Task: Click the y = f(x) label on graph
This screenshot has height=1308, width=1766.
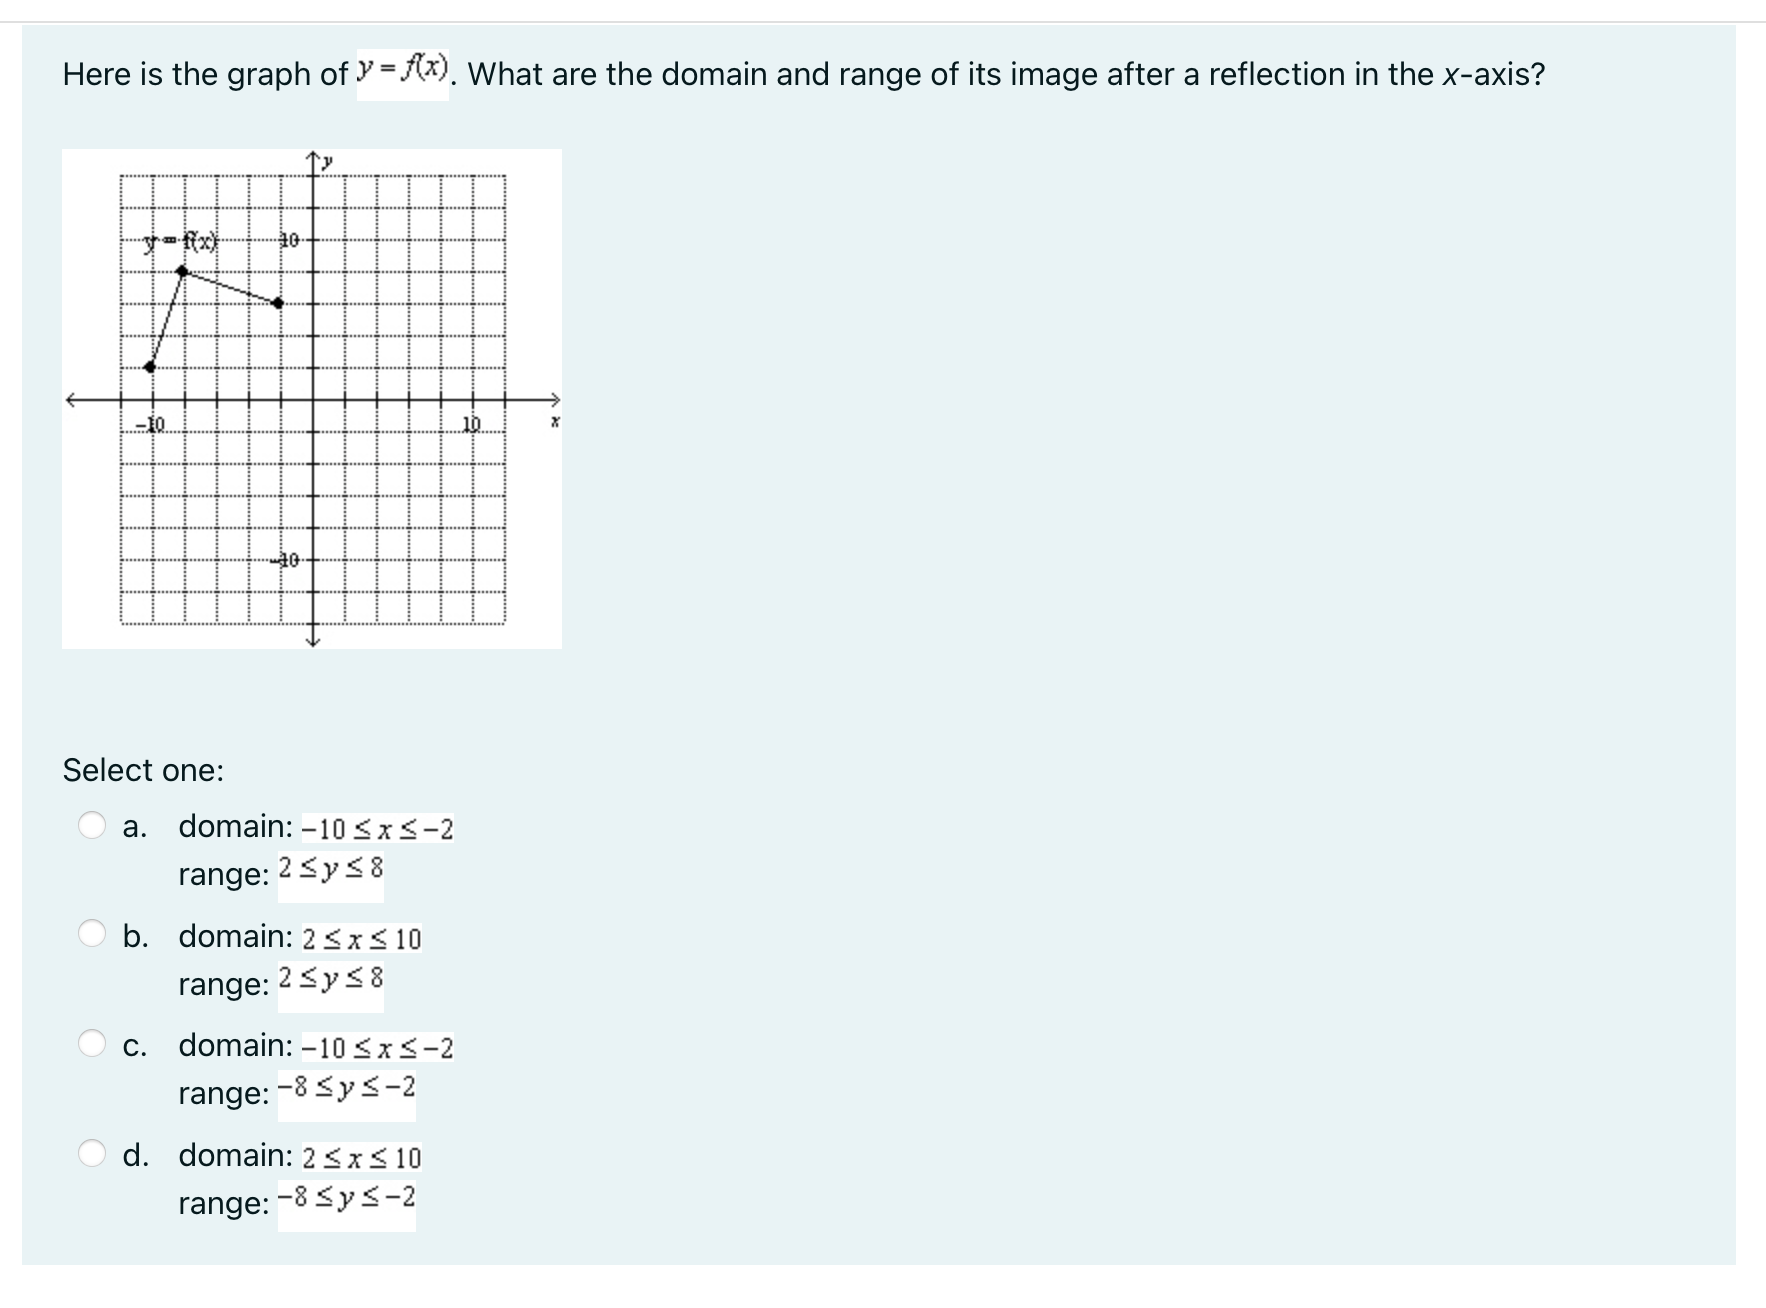Action: (180, 240)
